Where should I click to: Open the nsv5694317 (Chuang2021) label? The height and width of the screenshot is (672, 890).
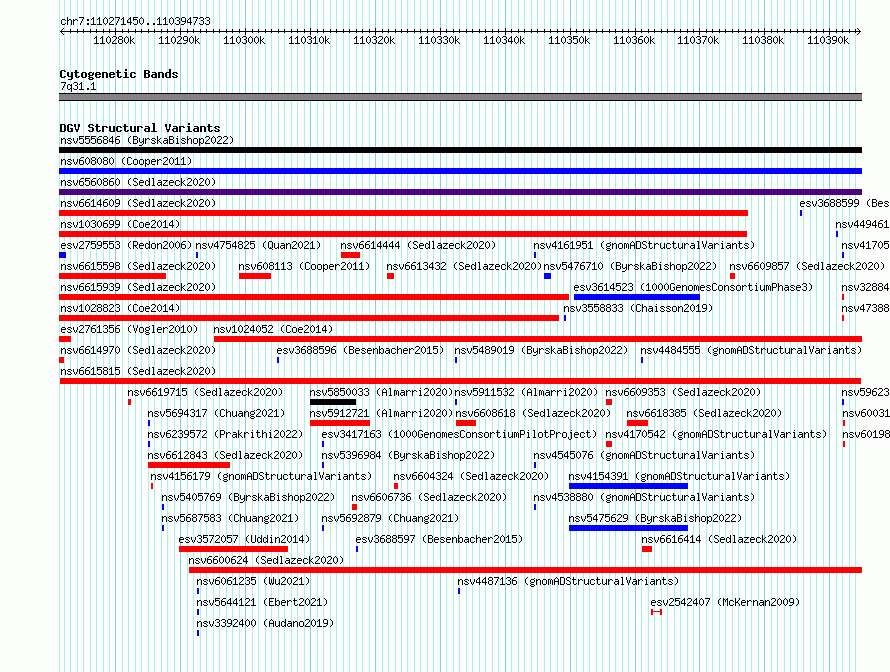coord(216,413)
